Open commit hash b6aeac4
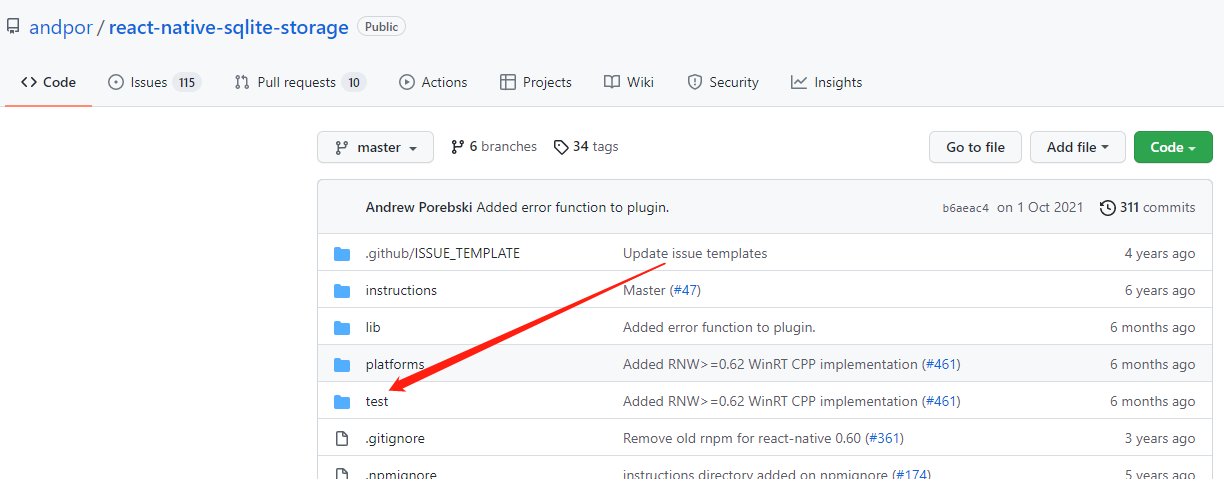Viewport: 1224px width, 479px height. pos(965,208)
